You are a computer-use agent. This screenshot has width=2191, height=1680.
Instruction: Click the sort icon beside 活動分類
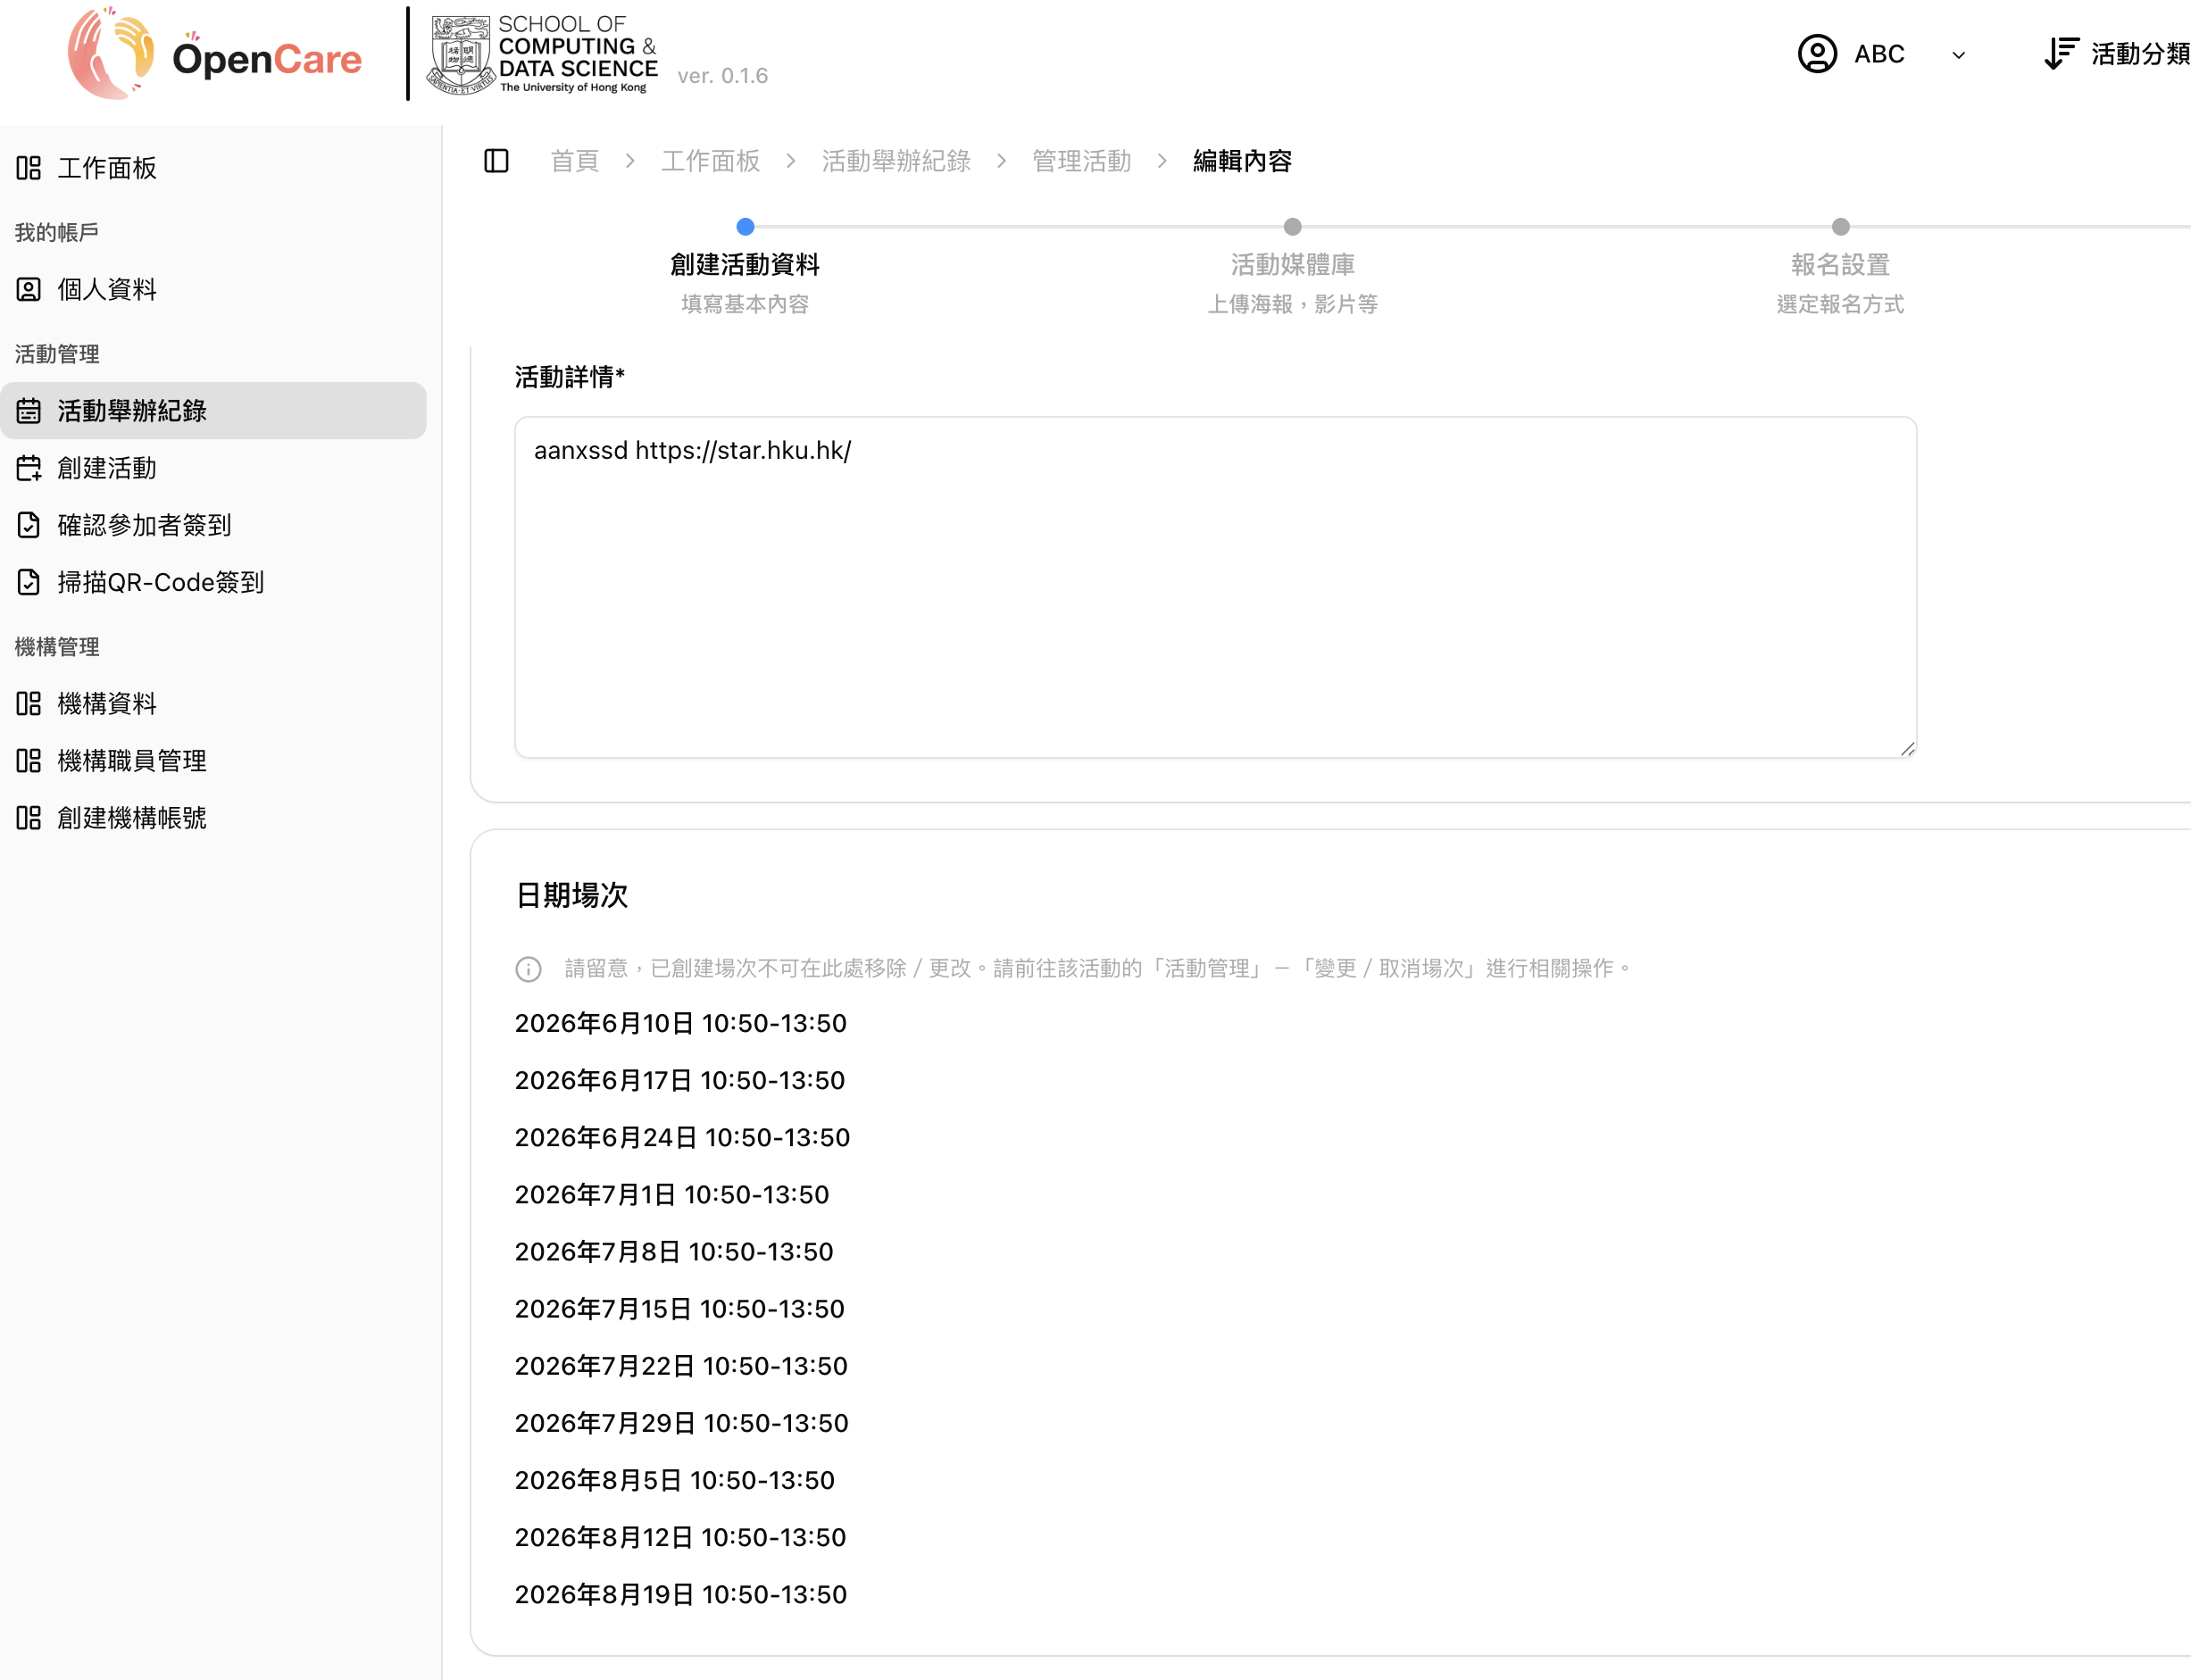coord(2061,54)
